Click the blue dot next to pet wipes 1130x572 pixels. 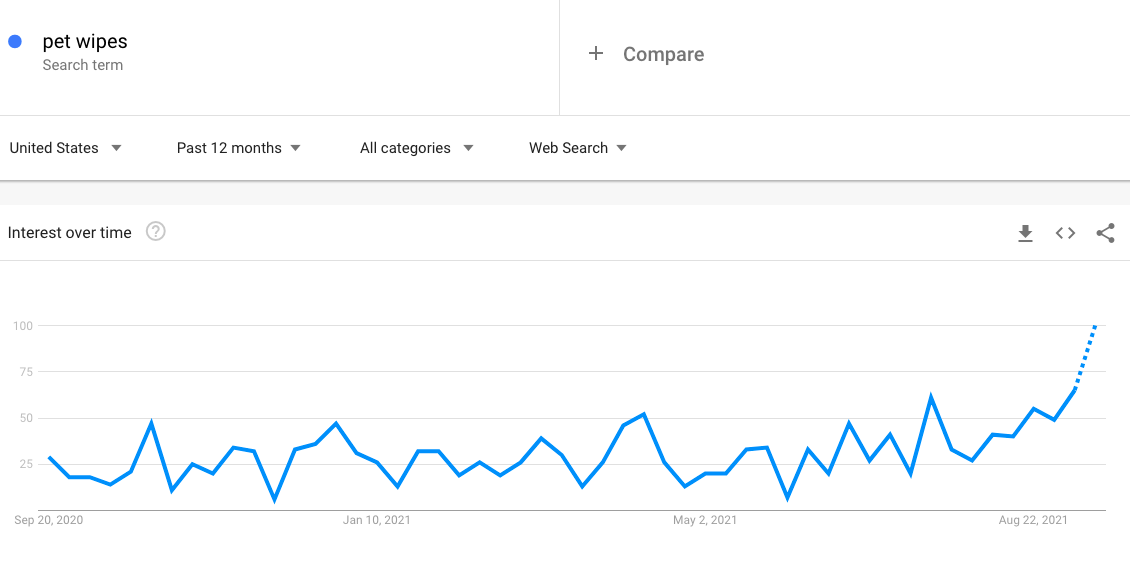[x=15, y=42]
